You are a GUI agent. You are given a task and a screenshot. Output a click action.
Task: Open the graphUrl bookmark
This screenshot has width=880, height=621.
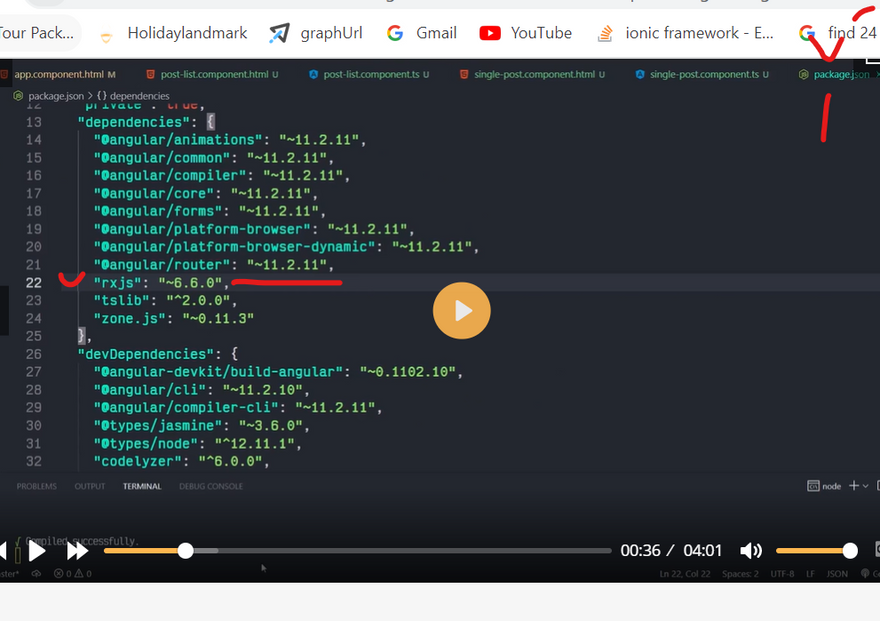coord(315,33)
